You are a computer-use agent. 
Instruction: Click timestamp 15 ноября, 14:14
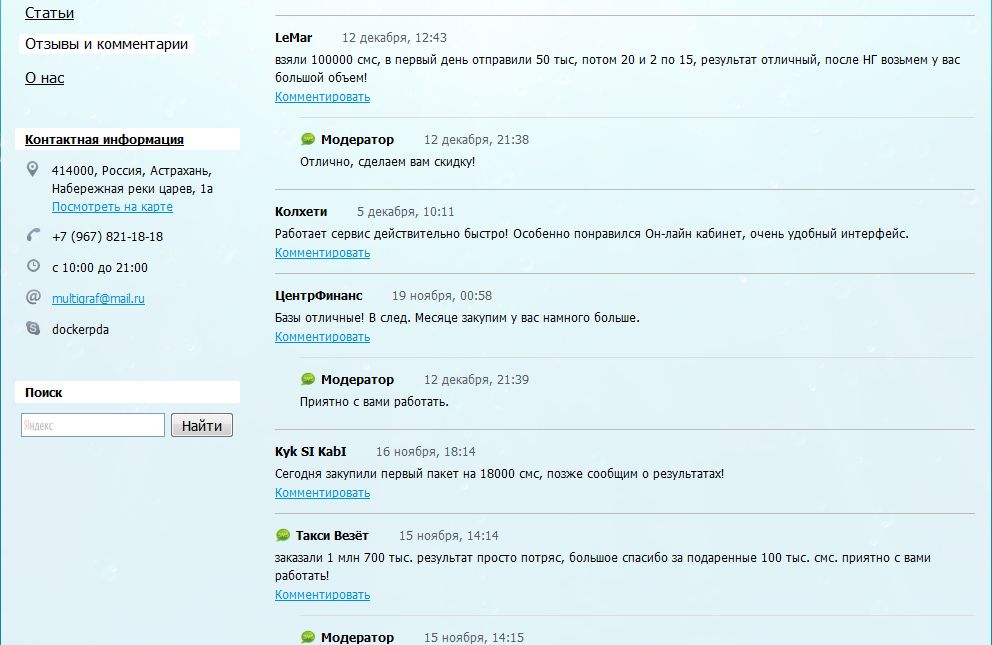tap(449, 536)
